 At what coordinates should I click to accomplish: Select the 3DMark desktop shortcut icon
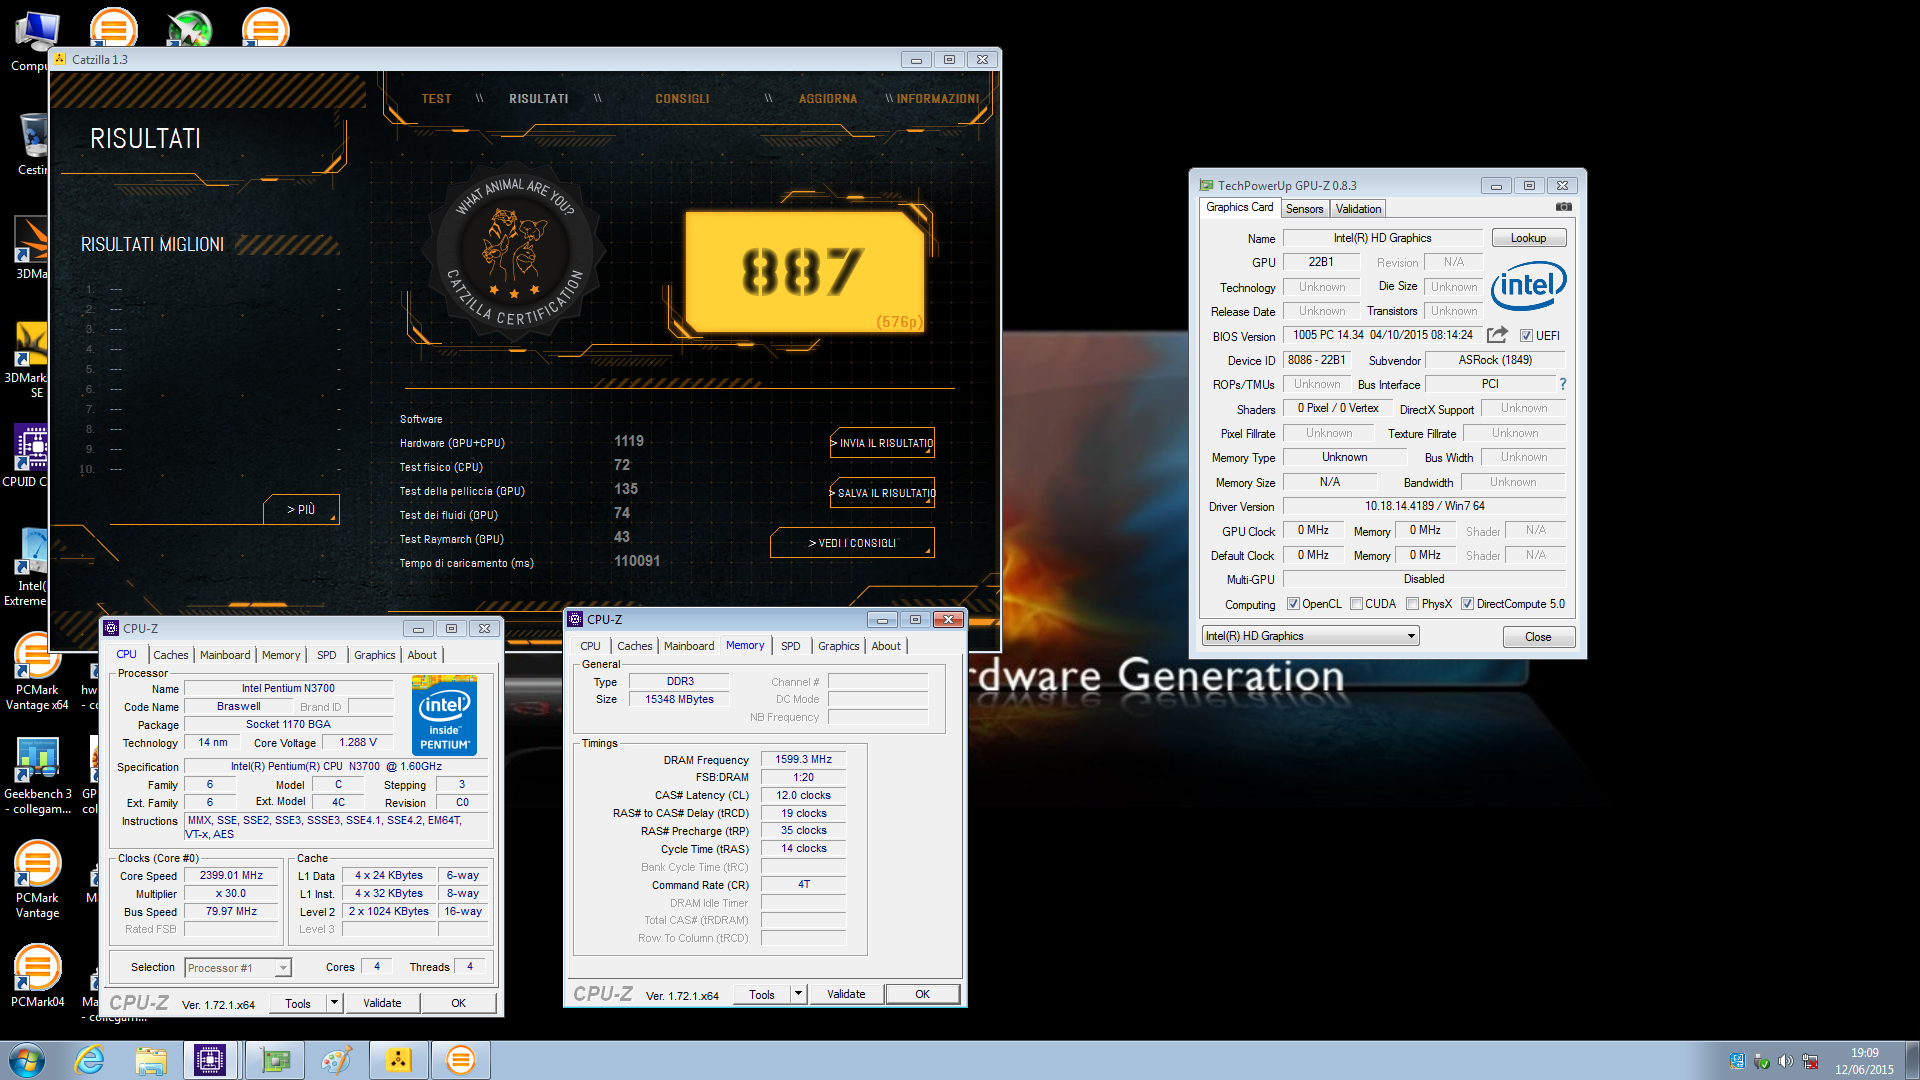[x=32, y=248]
